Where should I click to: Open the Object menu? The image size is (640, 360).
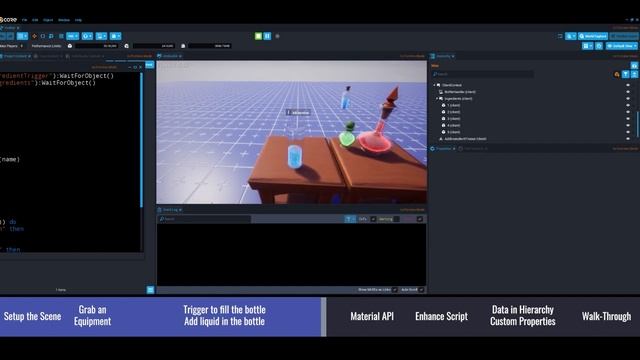point(48,20)
